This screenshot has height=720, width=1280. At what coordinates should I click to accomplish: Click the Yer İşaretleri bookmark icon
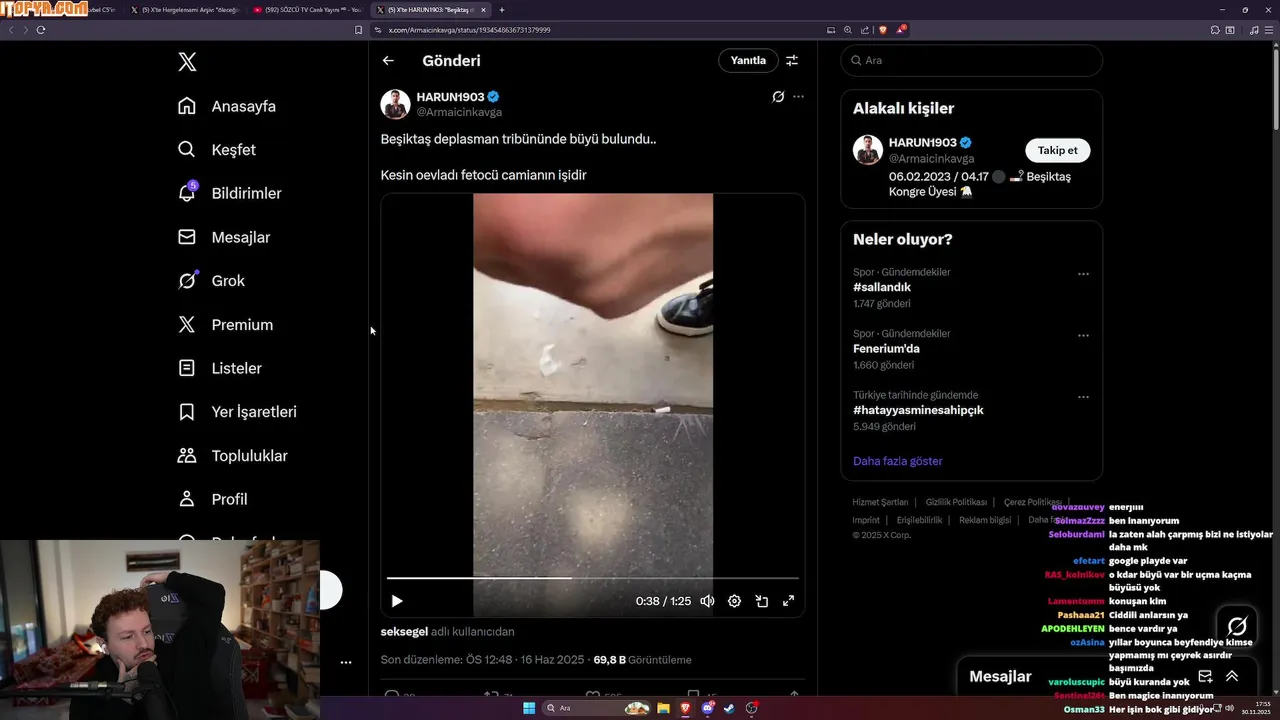(x=186, y=412)
